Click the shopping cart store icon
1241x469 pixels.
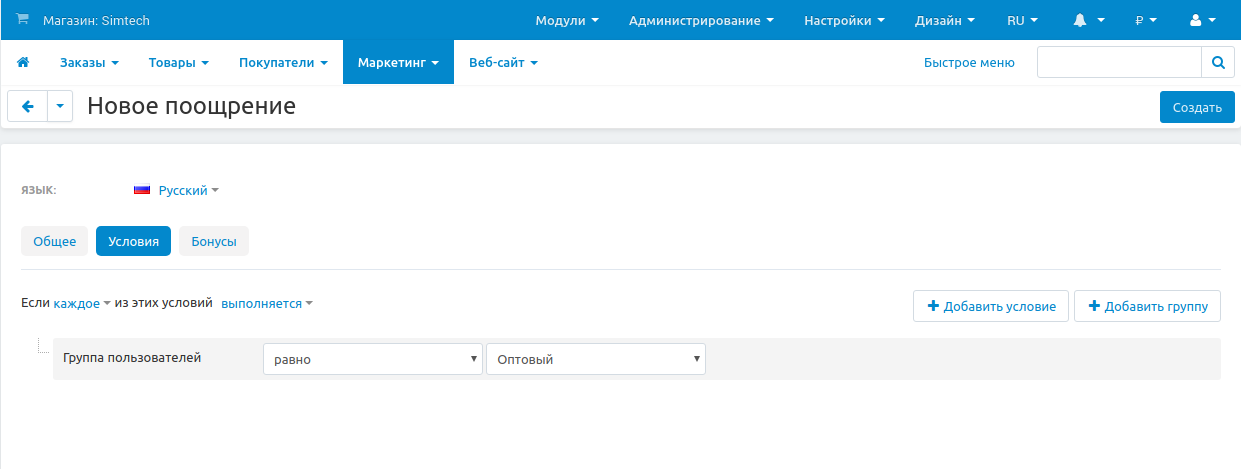23,20
